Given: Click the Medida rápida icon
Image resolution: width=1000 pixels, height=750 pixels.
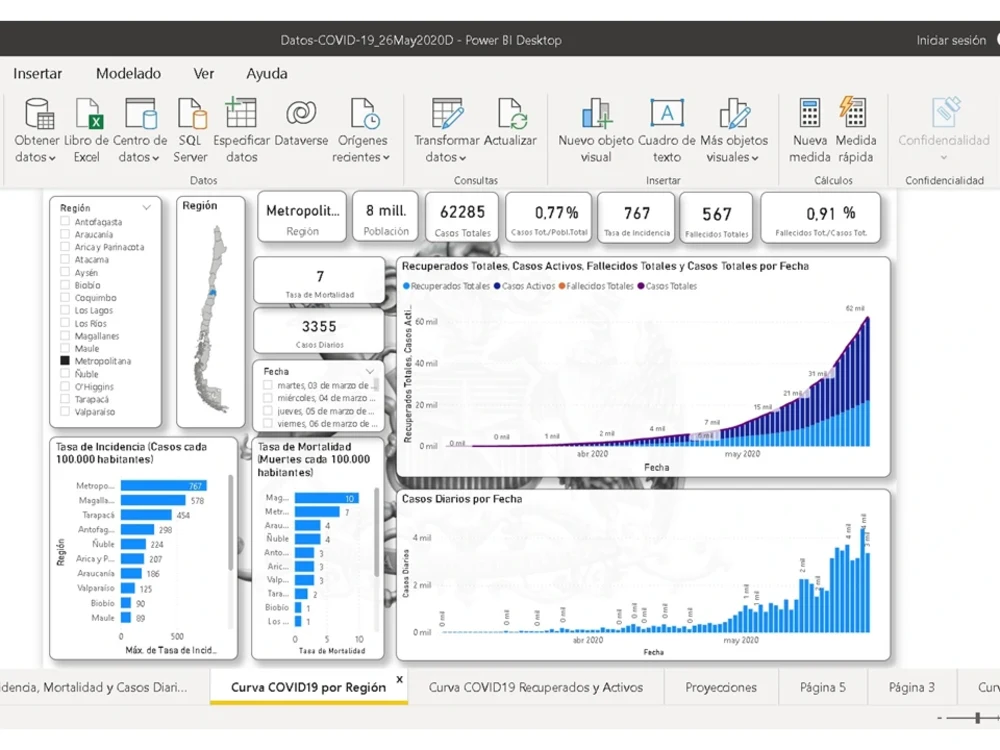Looking at the screenshot, I should tap(852, 113).
